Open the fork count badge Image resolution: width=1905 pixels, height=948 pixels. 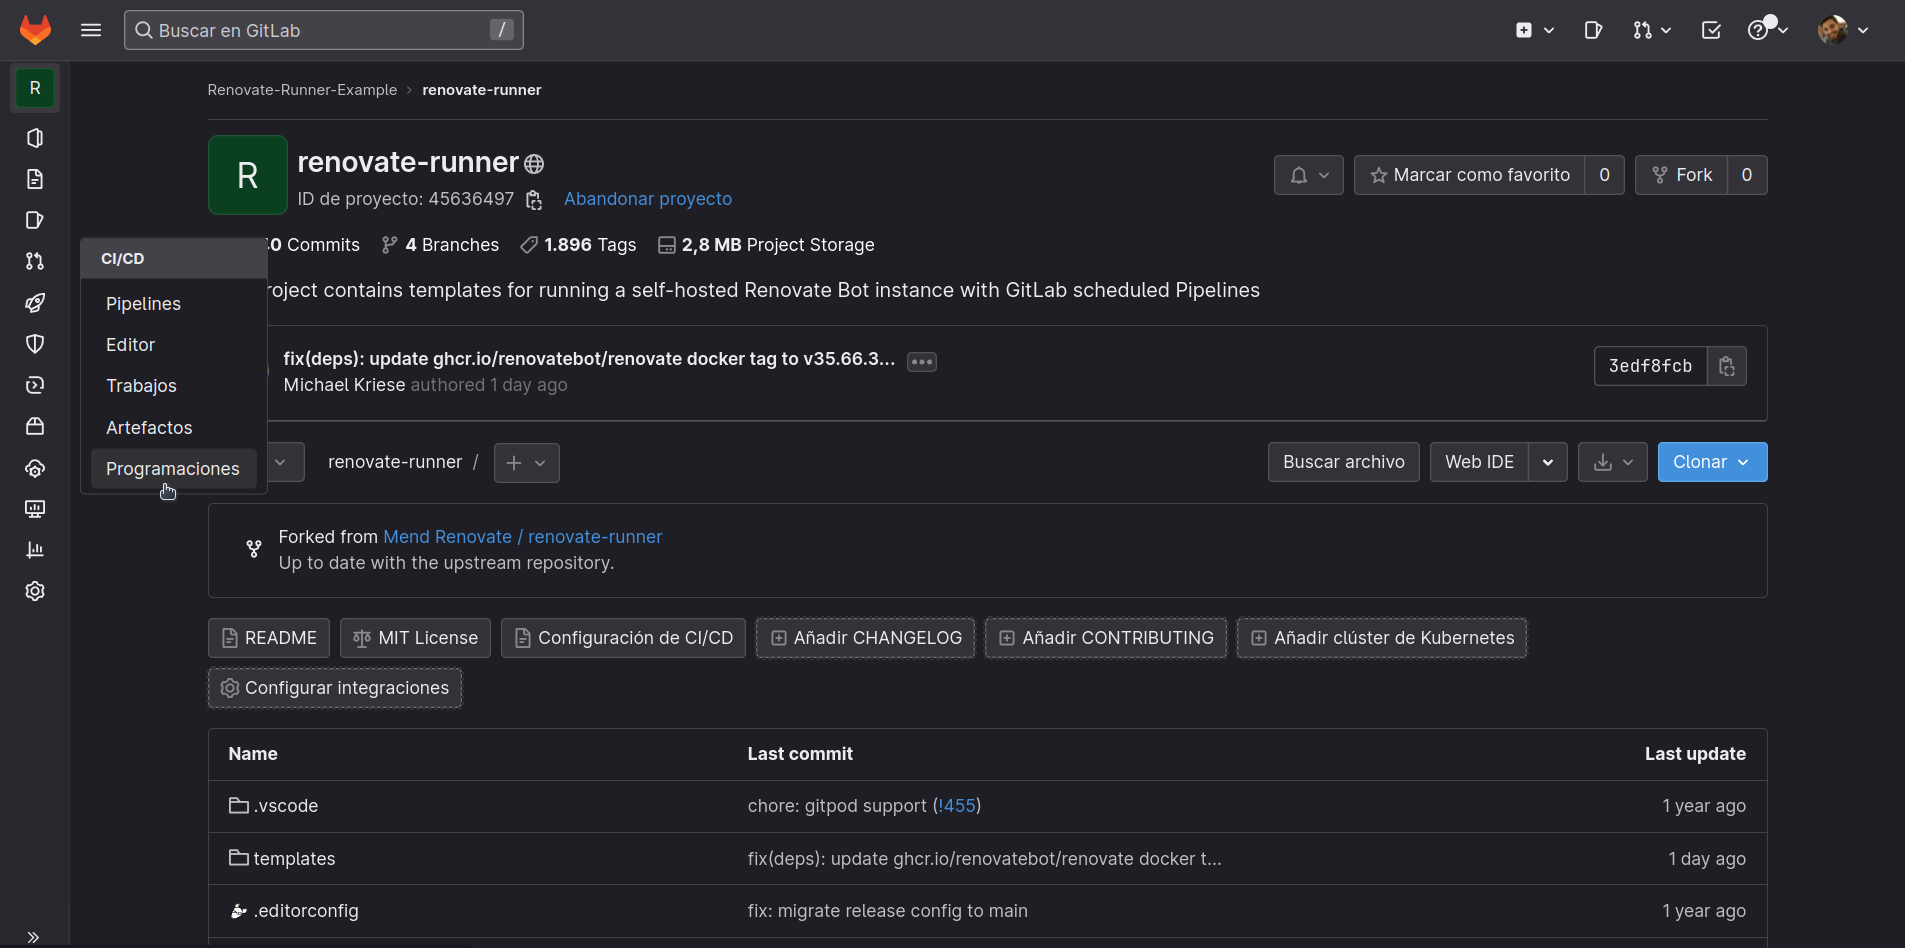point(1747,175)
